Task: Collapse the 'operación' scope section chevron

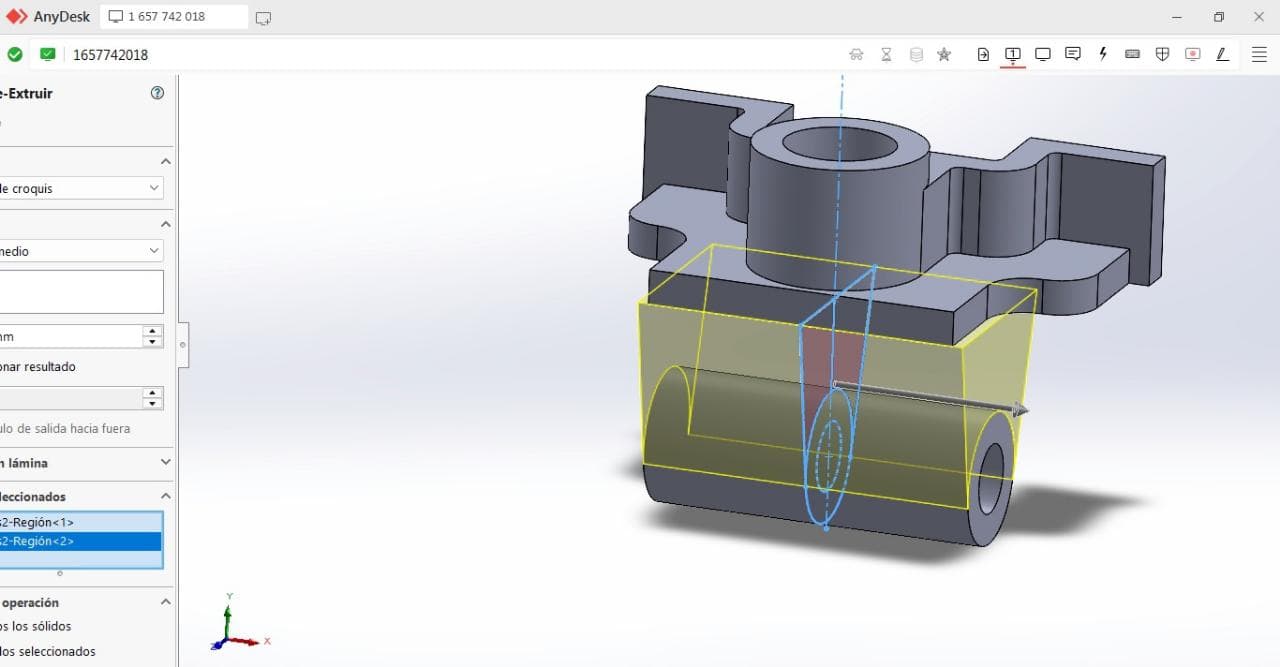Action: coord(166,602)
